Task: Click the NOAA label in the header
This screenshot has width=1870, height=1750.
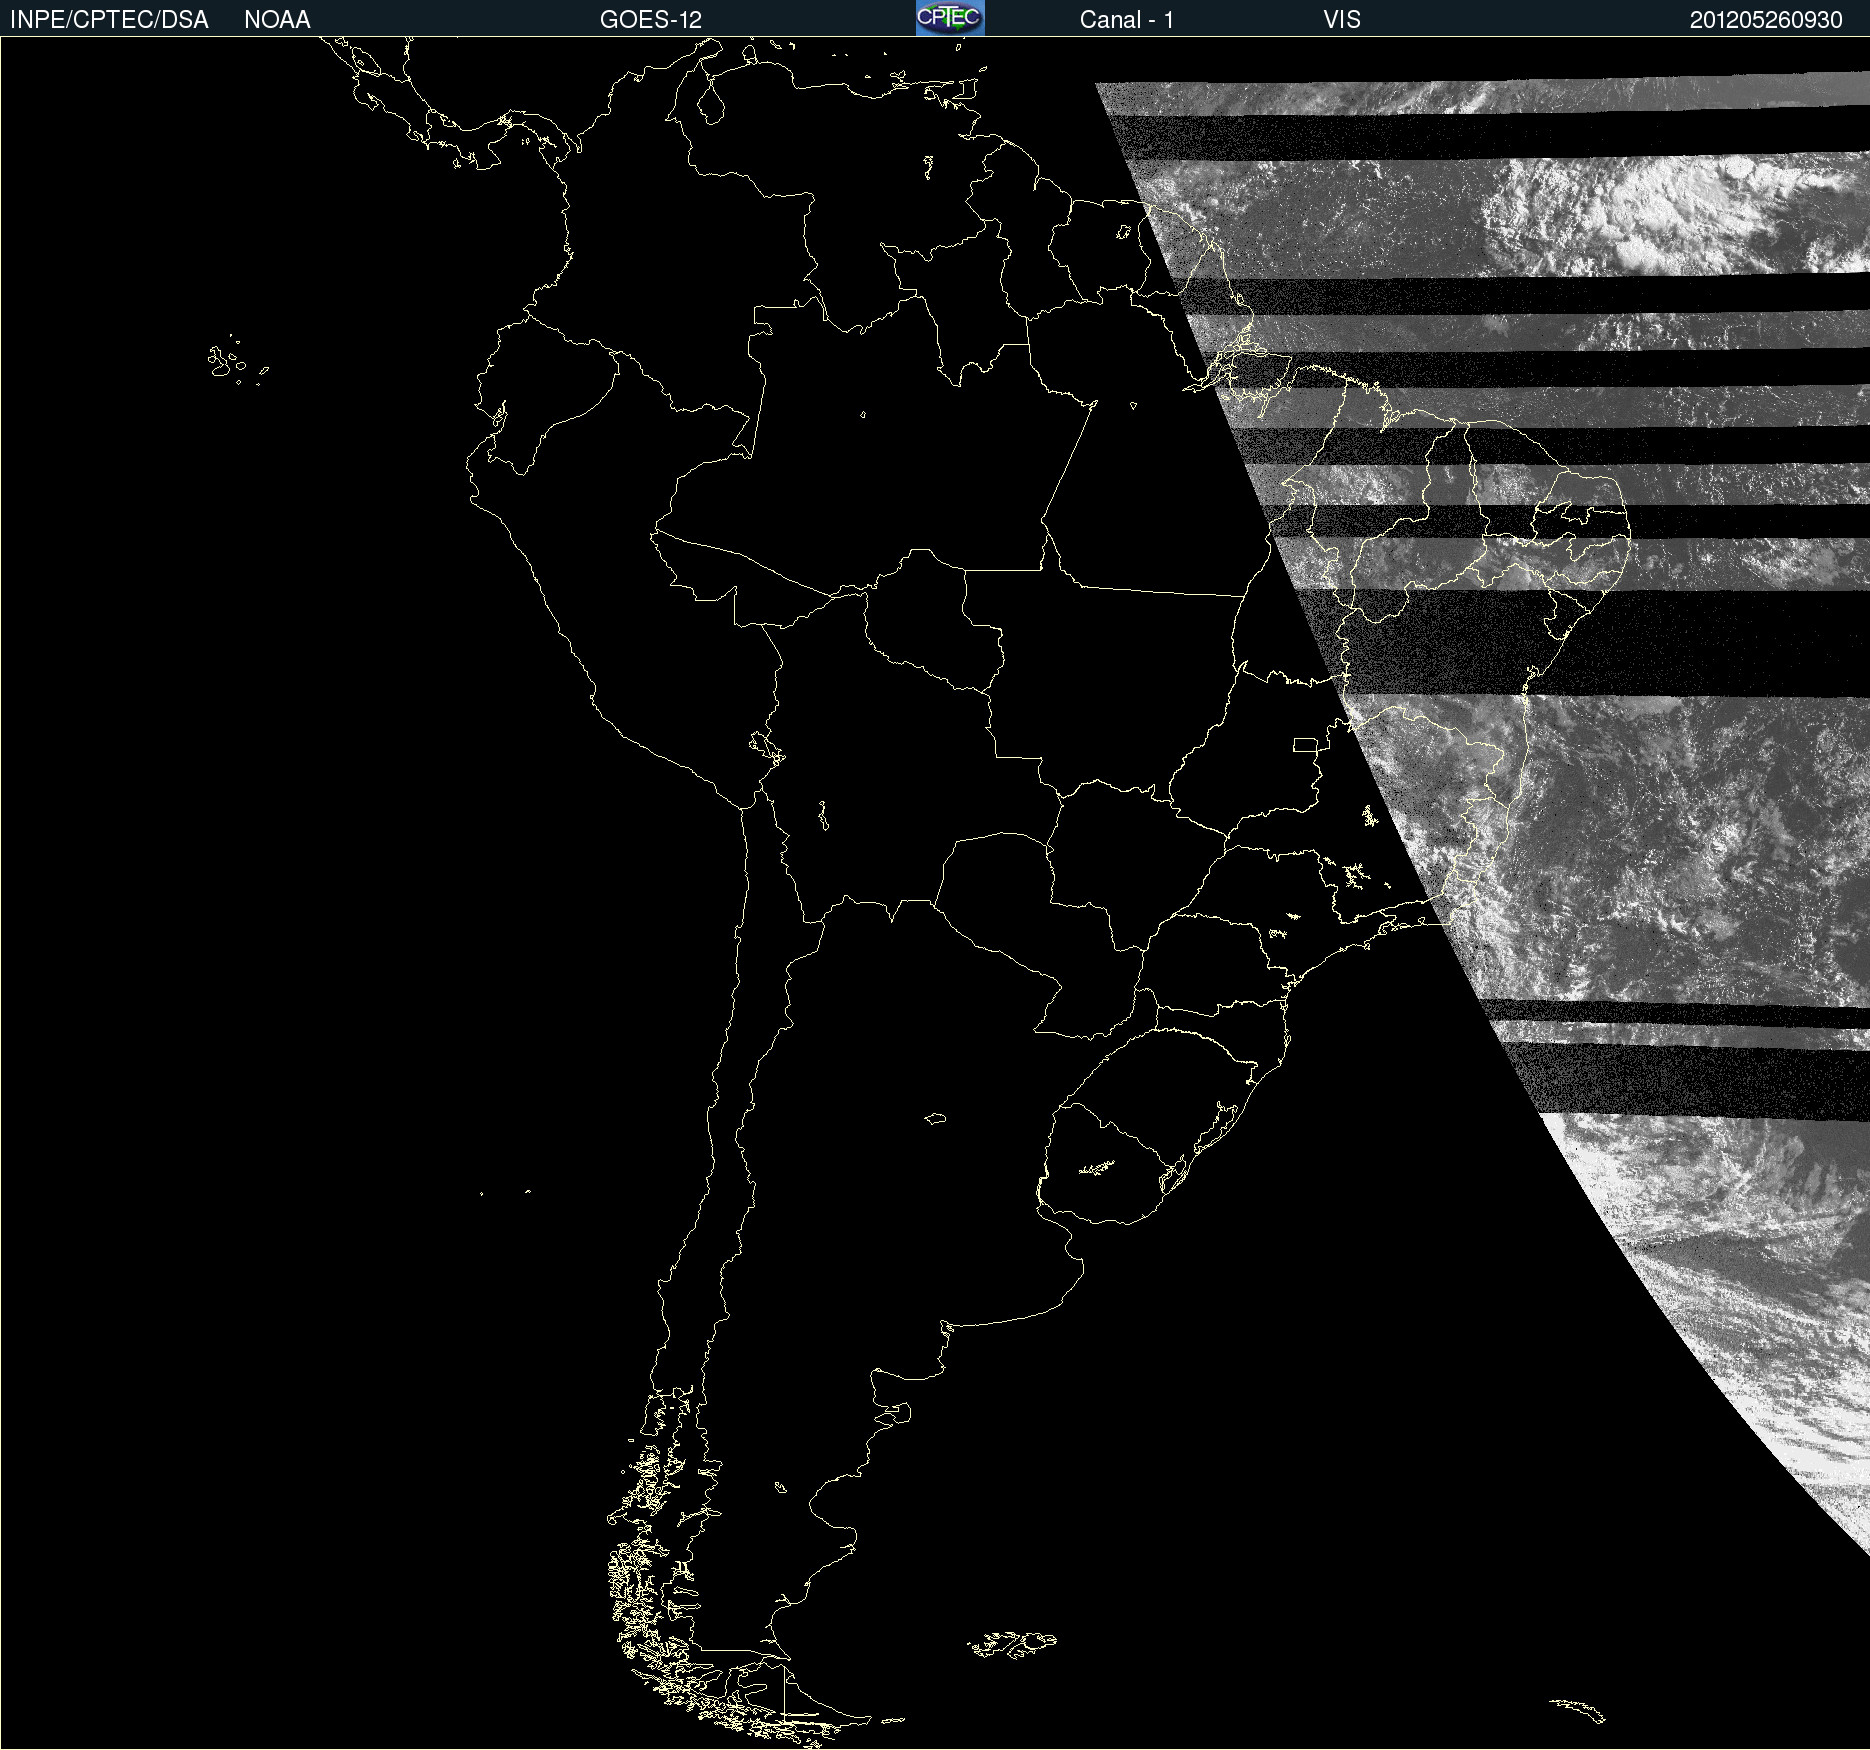Action: coord(277,20)
